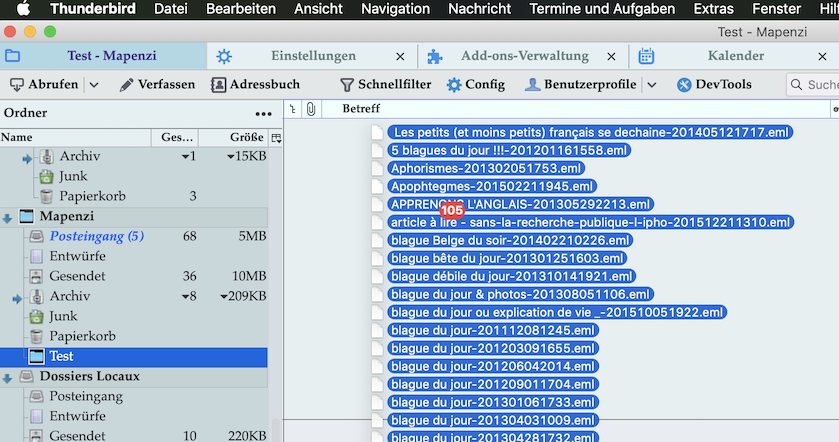Sort messages by Betreff column
This screenshot has width=839, height=442.
[x=577, y=109]
